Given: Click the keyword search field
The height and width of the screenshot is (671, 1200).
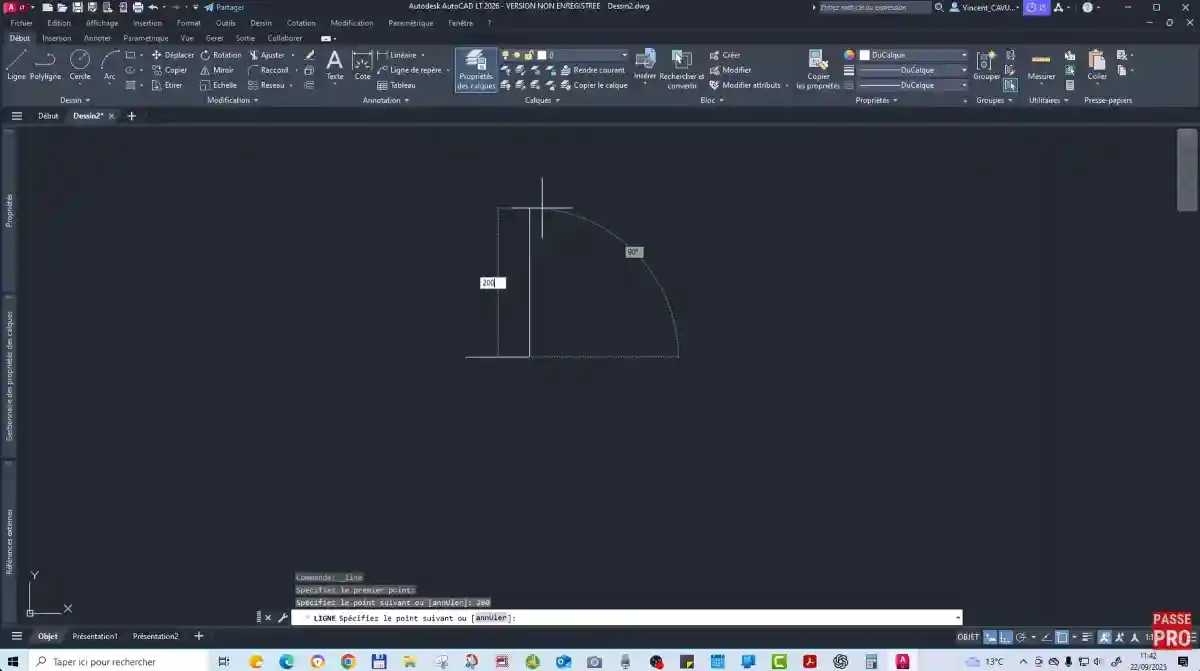Looking at the screenshot, I should 874,7.
